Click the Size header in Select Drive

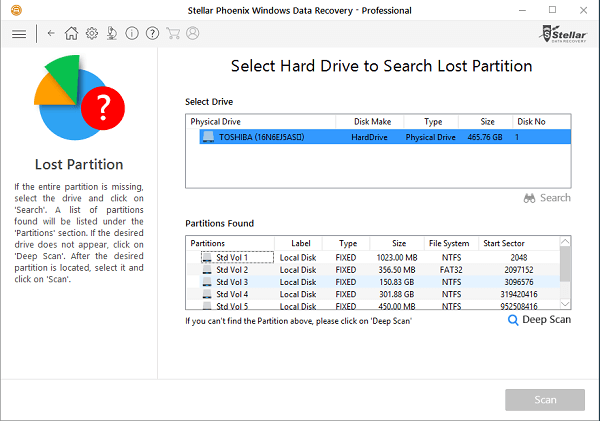(486, 122)
